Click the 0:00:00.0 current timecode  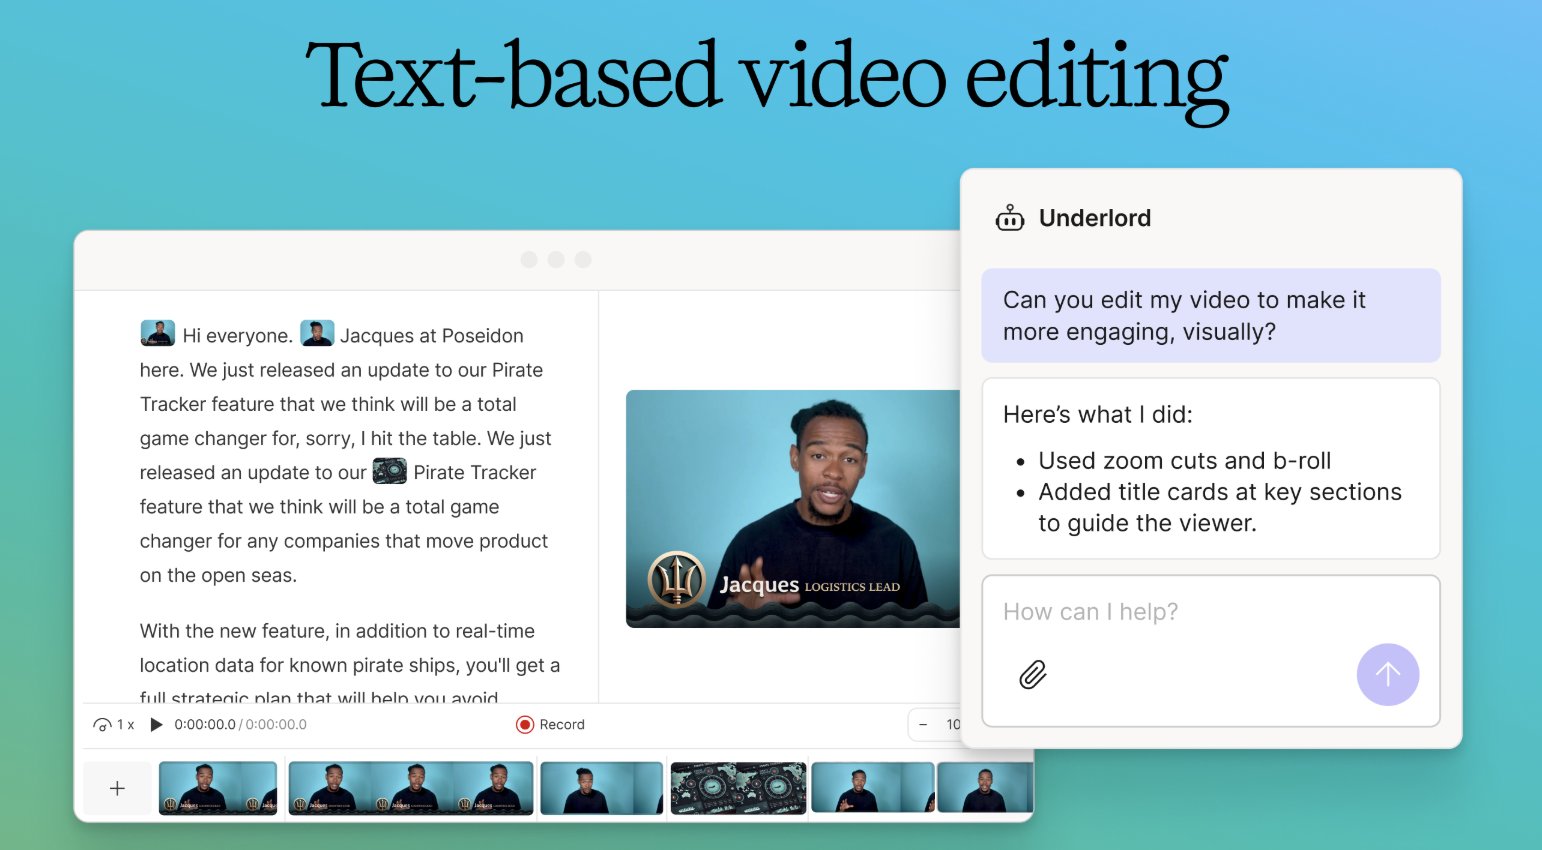click(x=205, y=725)
